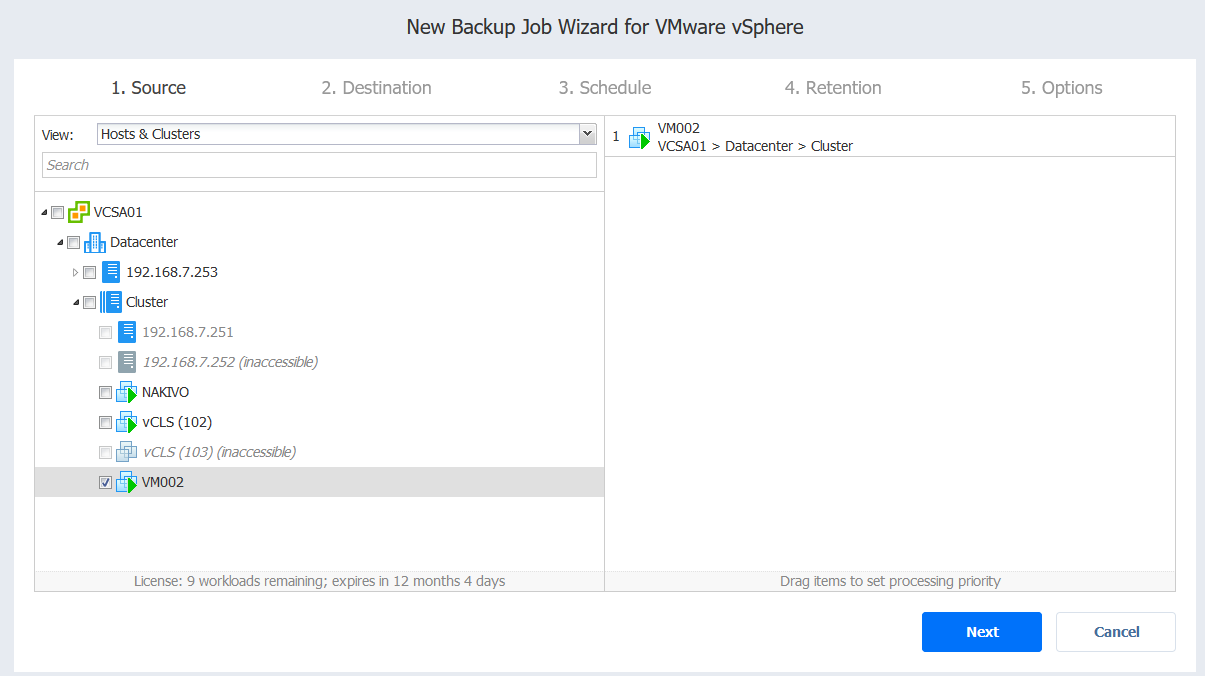
Task: Click the "VCSA01 > Datacenter > Cluster" path text
Action: pyautogui.click(x=755, y=146)
